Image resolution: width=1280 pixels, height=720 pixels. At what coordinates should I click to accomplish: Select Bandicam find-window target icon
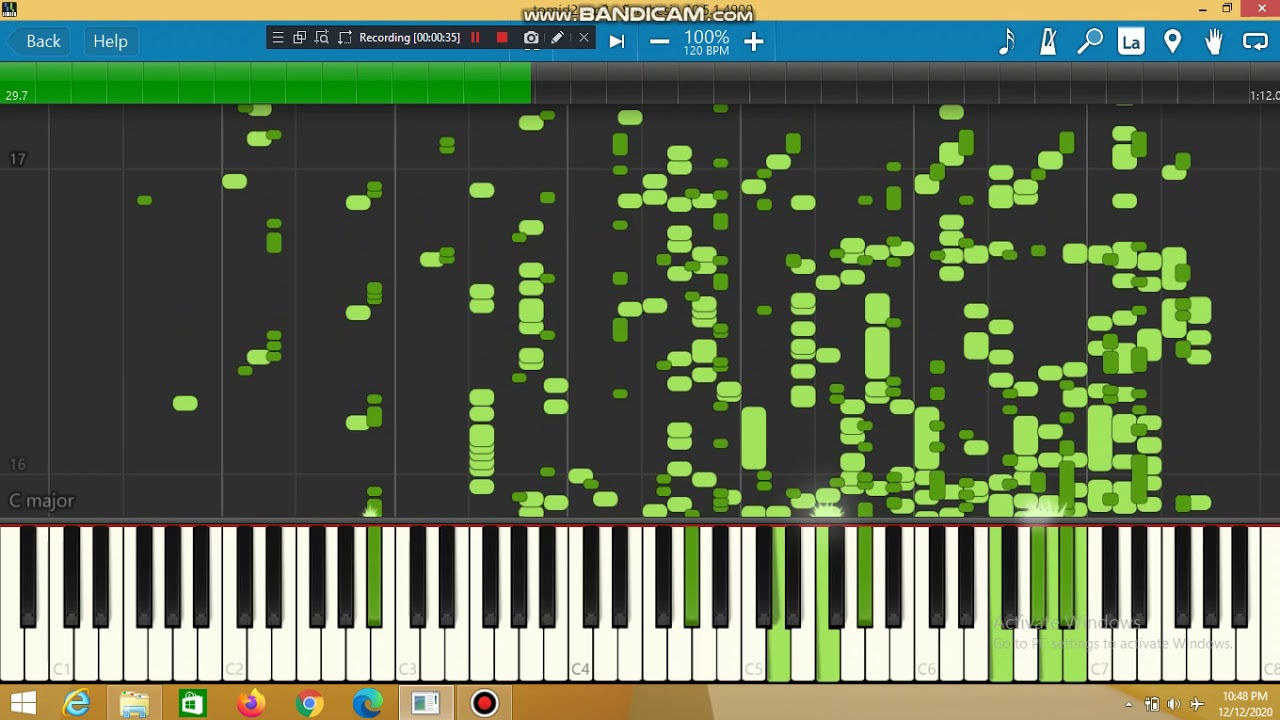(322, 38)
